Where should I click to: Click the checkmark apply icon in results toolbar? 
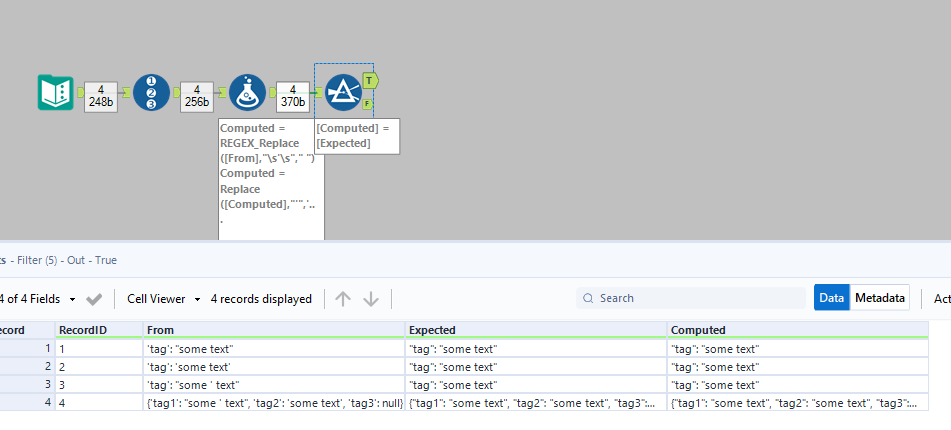95,298
